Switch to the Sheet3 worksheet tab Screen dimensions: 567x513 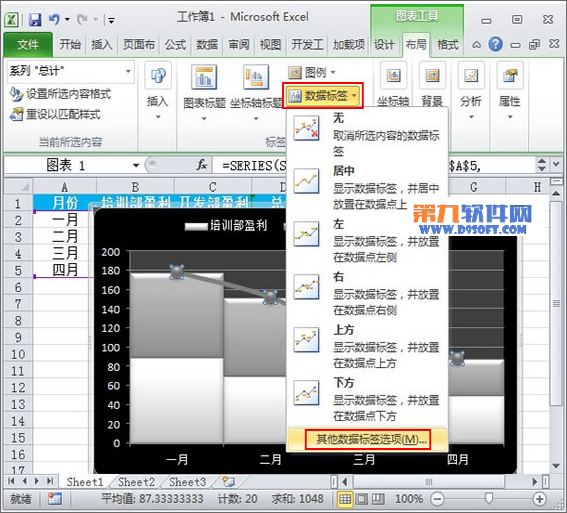pos(188,482)
